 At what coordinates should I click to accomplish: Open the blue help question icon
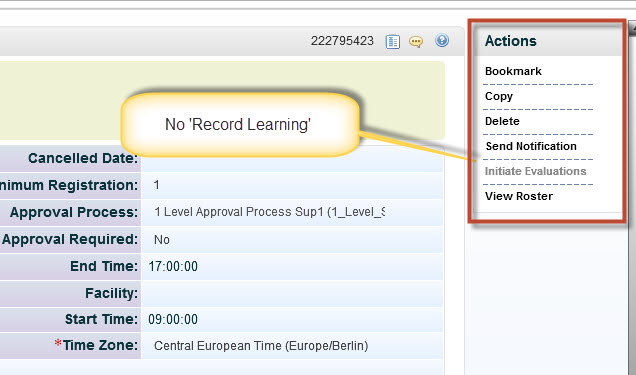pos(442,41)
